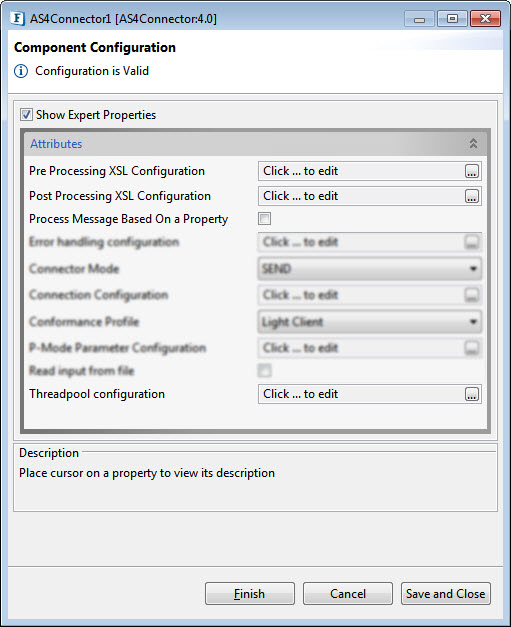Open Post Processing XSL Configuration ellipsis editor
Image resolution: width=511 pixels, height=627 pixels.
472,196
